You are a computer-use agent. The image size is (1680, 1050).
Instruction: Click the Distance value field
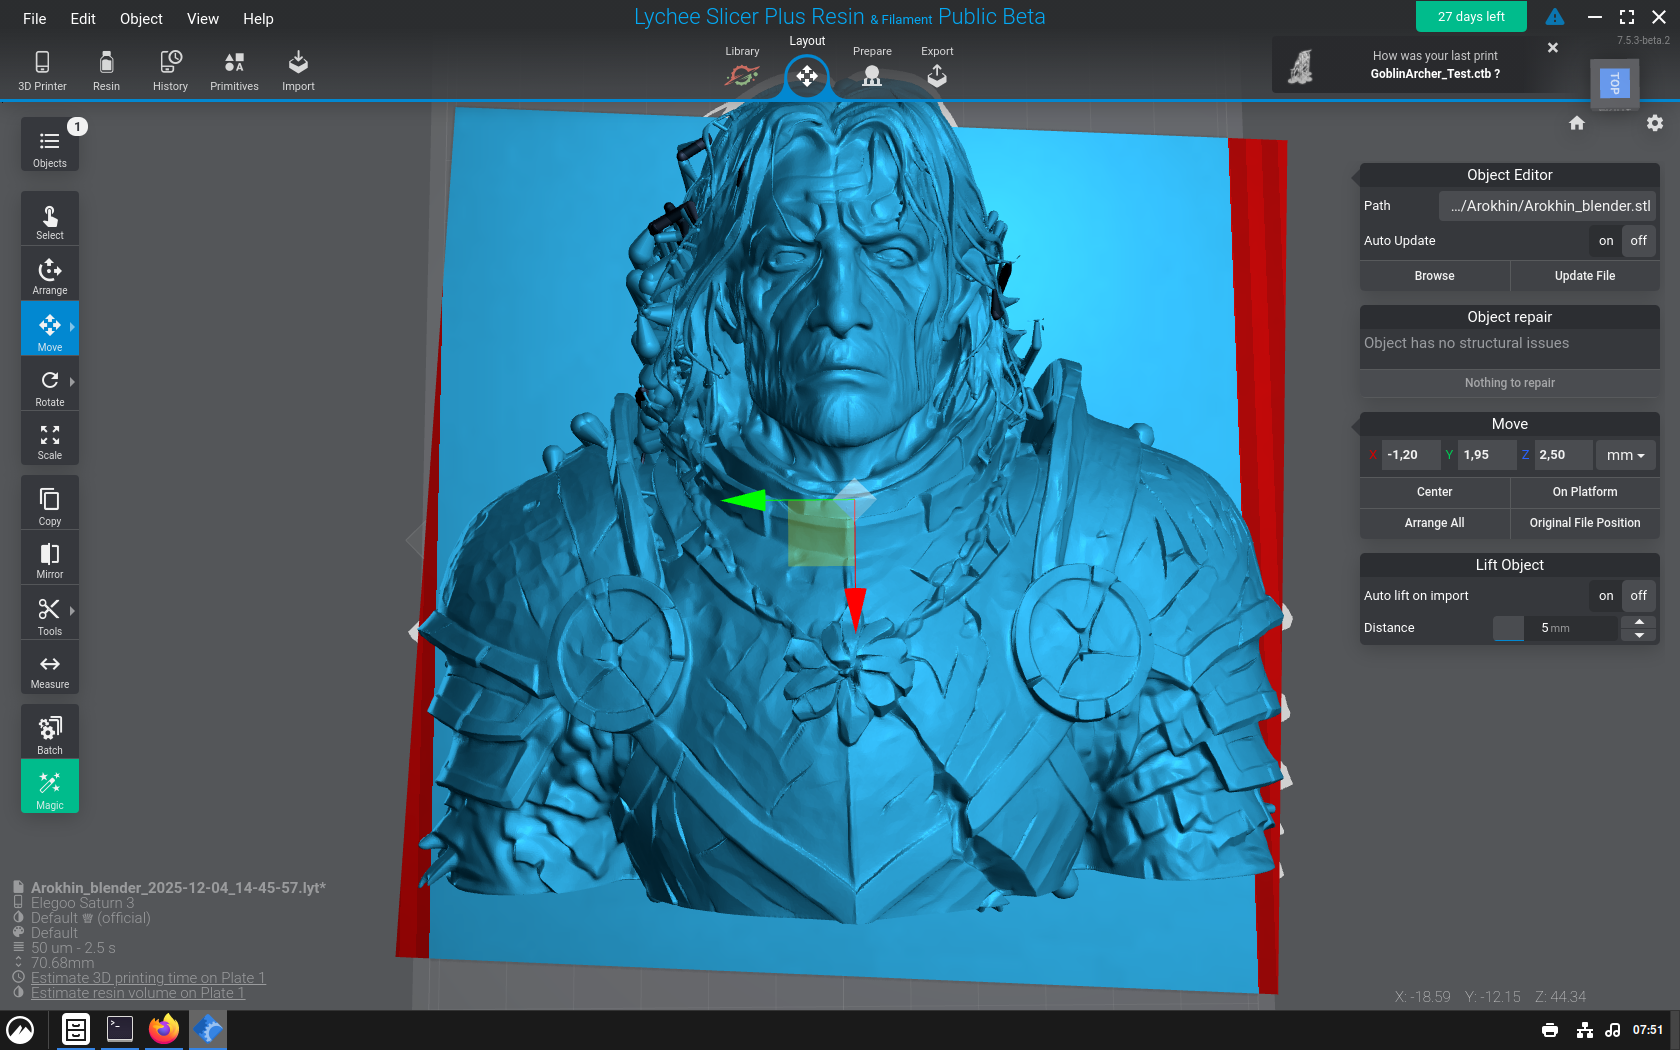(x=1555, y=628)
